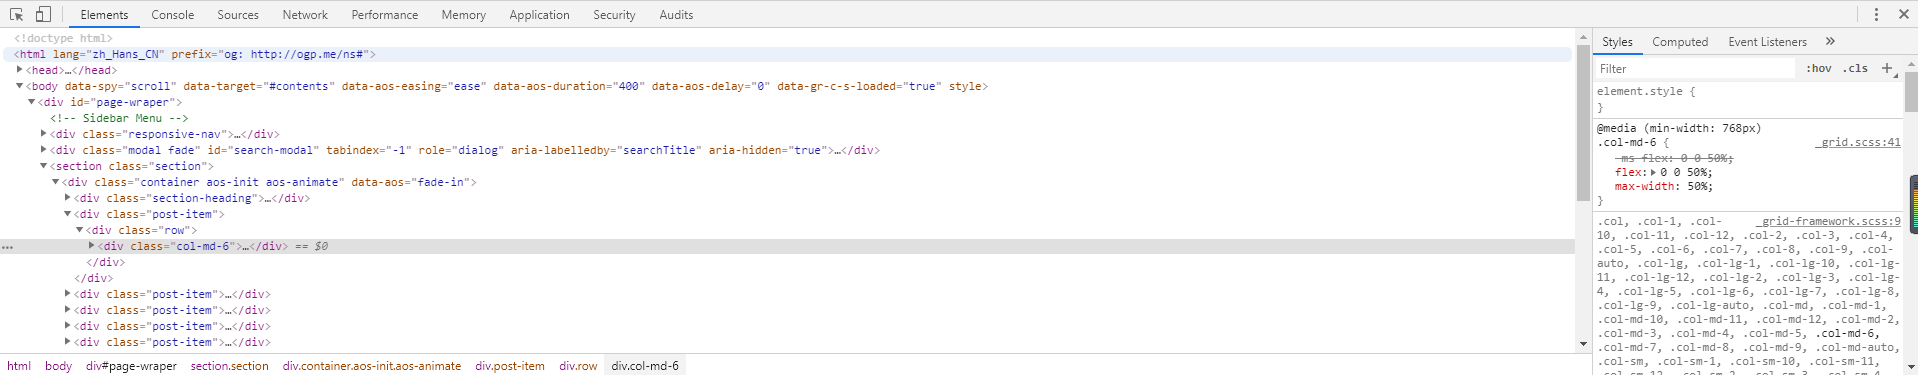Expand the search-modal div node

43,150
